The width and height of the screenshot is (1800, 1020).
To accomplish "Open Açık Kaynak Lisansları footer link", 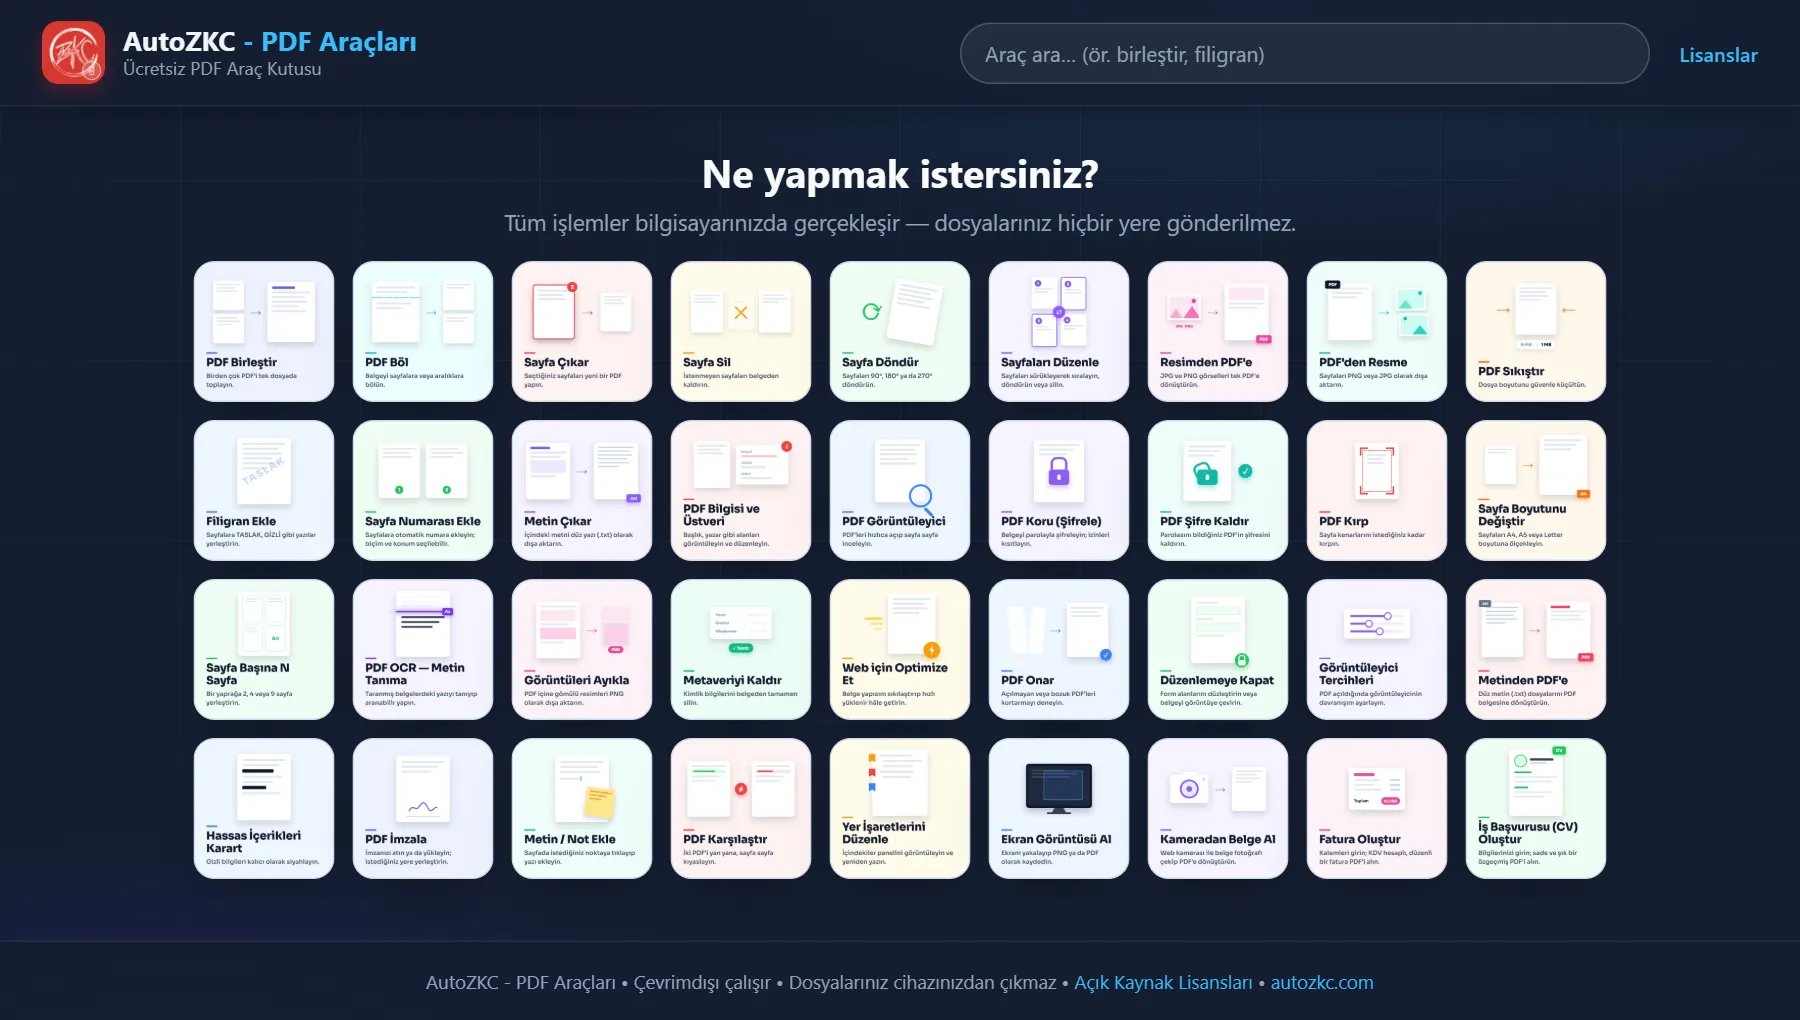I will [x=1163, y=983].
